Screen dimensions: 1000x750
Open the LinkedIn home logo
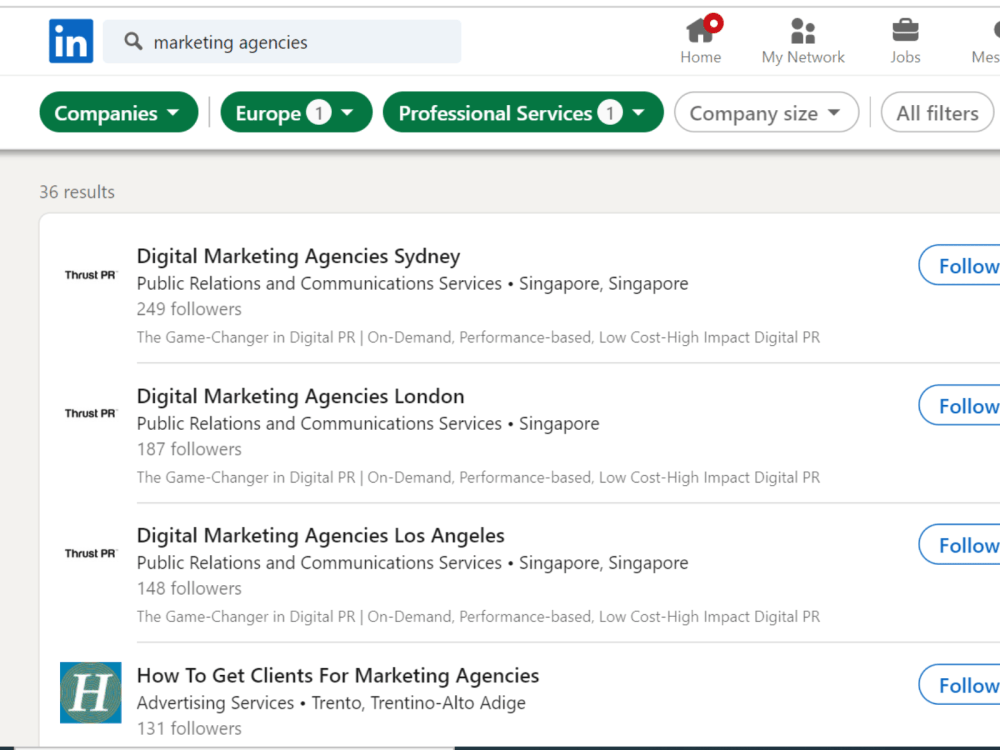71,41
